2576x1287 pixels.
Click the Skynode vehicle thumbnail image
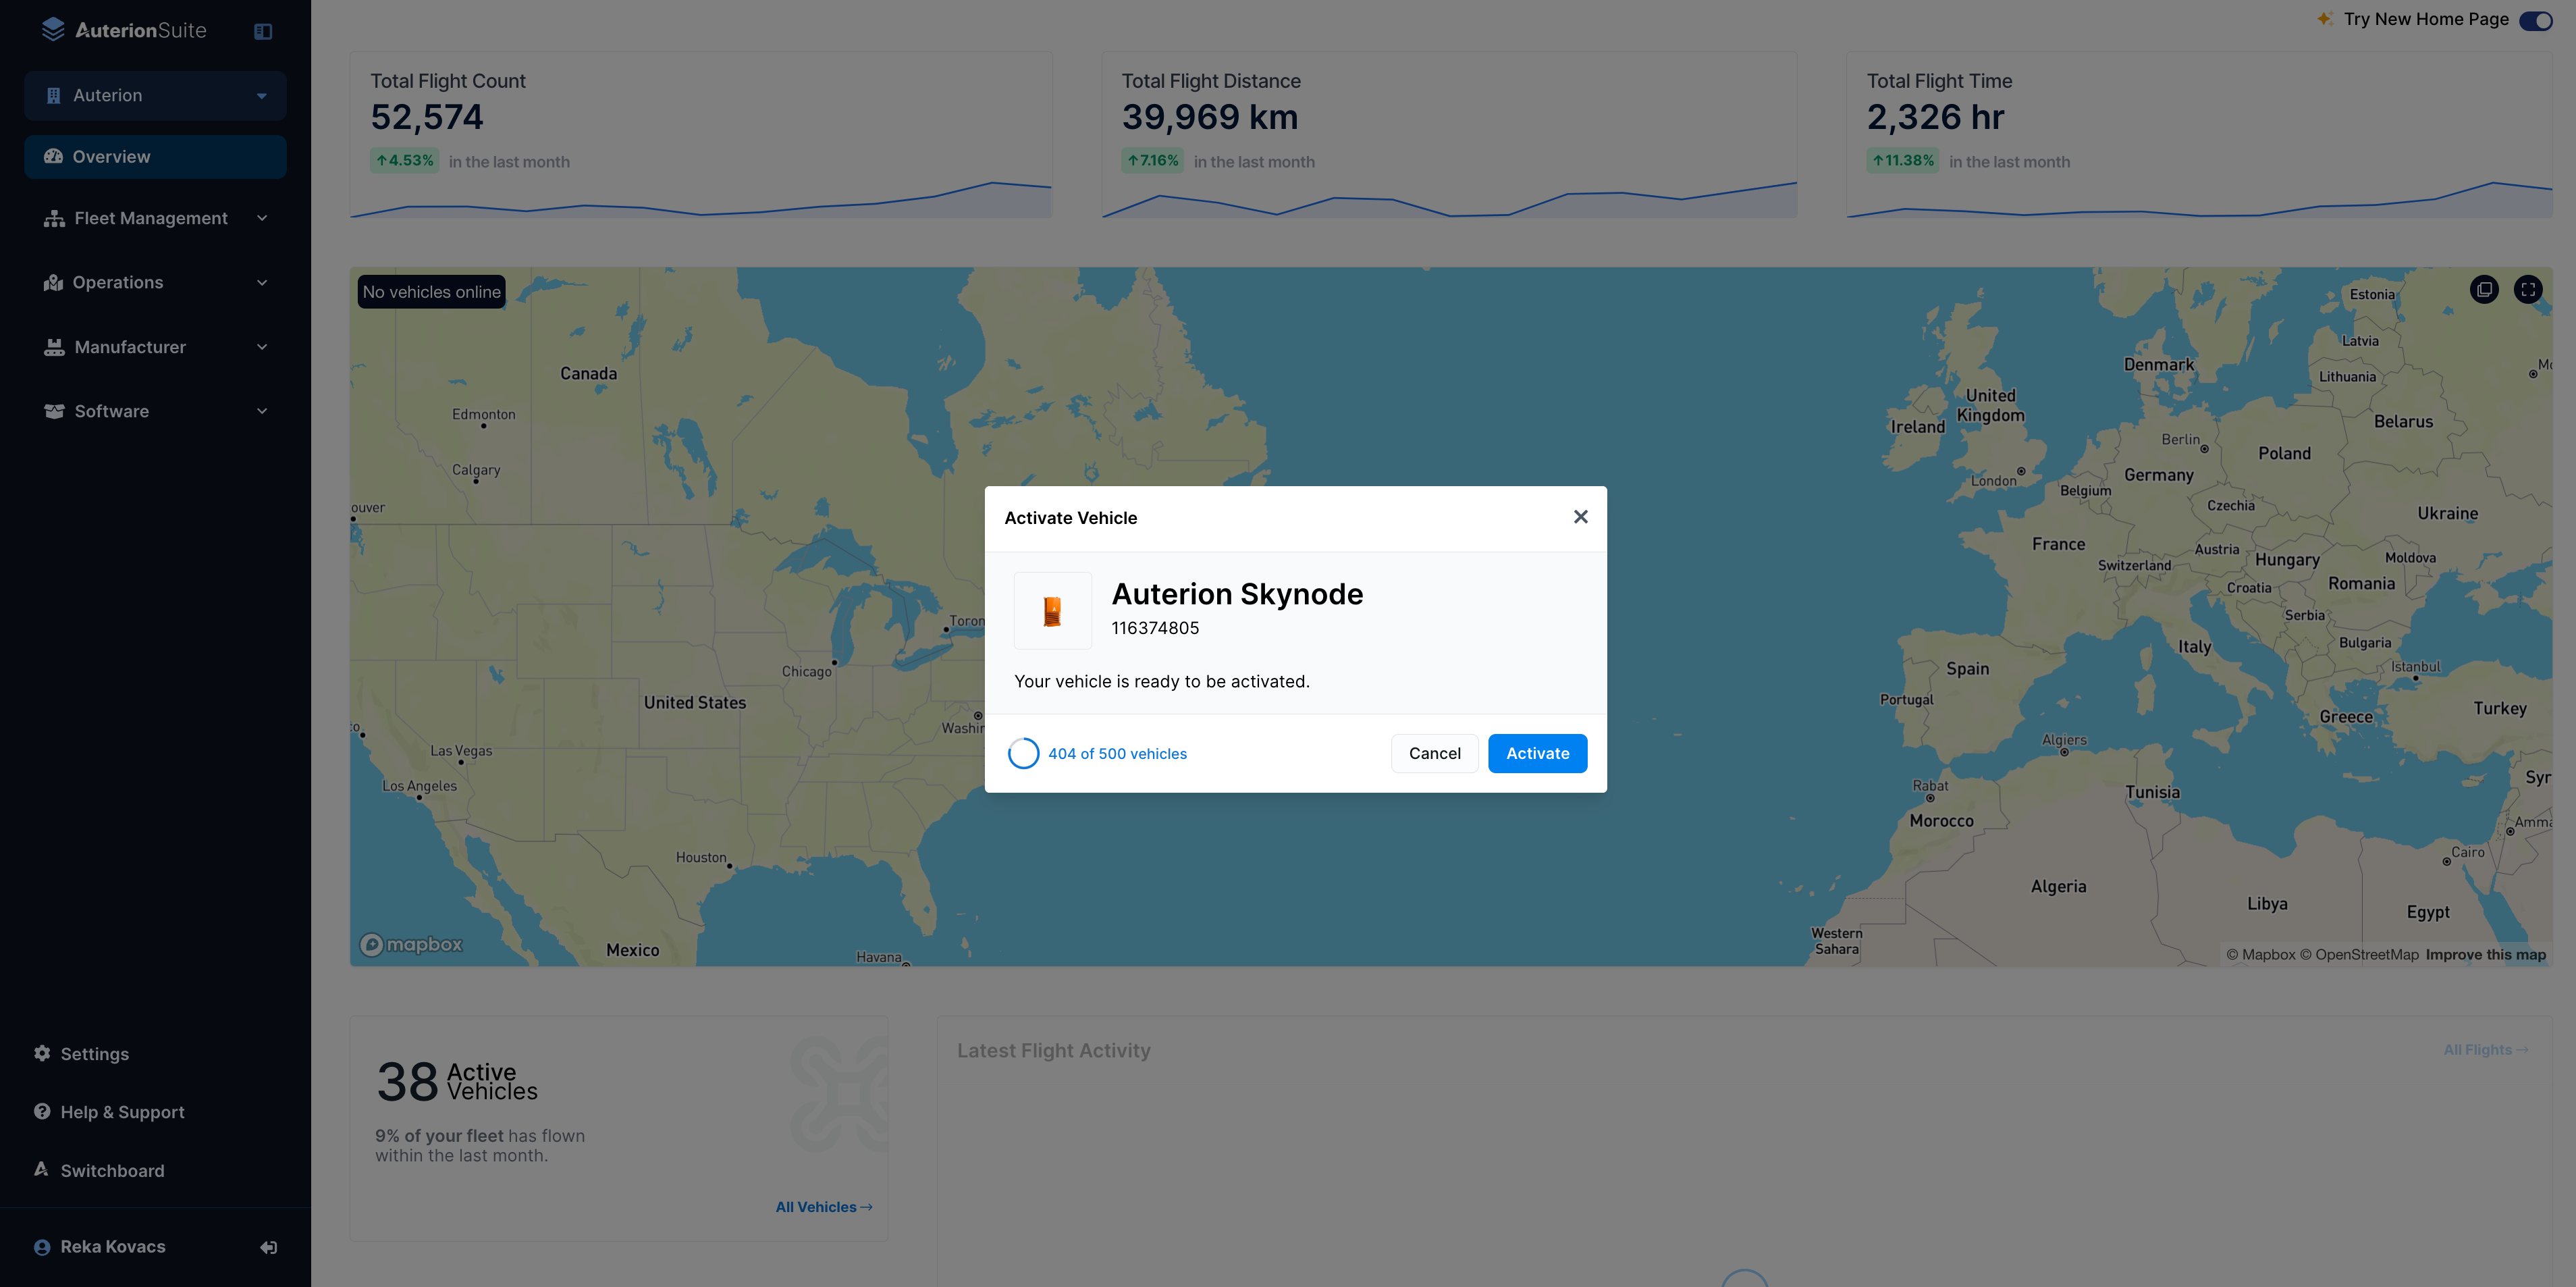[1052, 611]
